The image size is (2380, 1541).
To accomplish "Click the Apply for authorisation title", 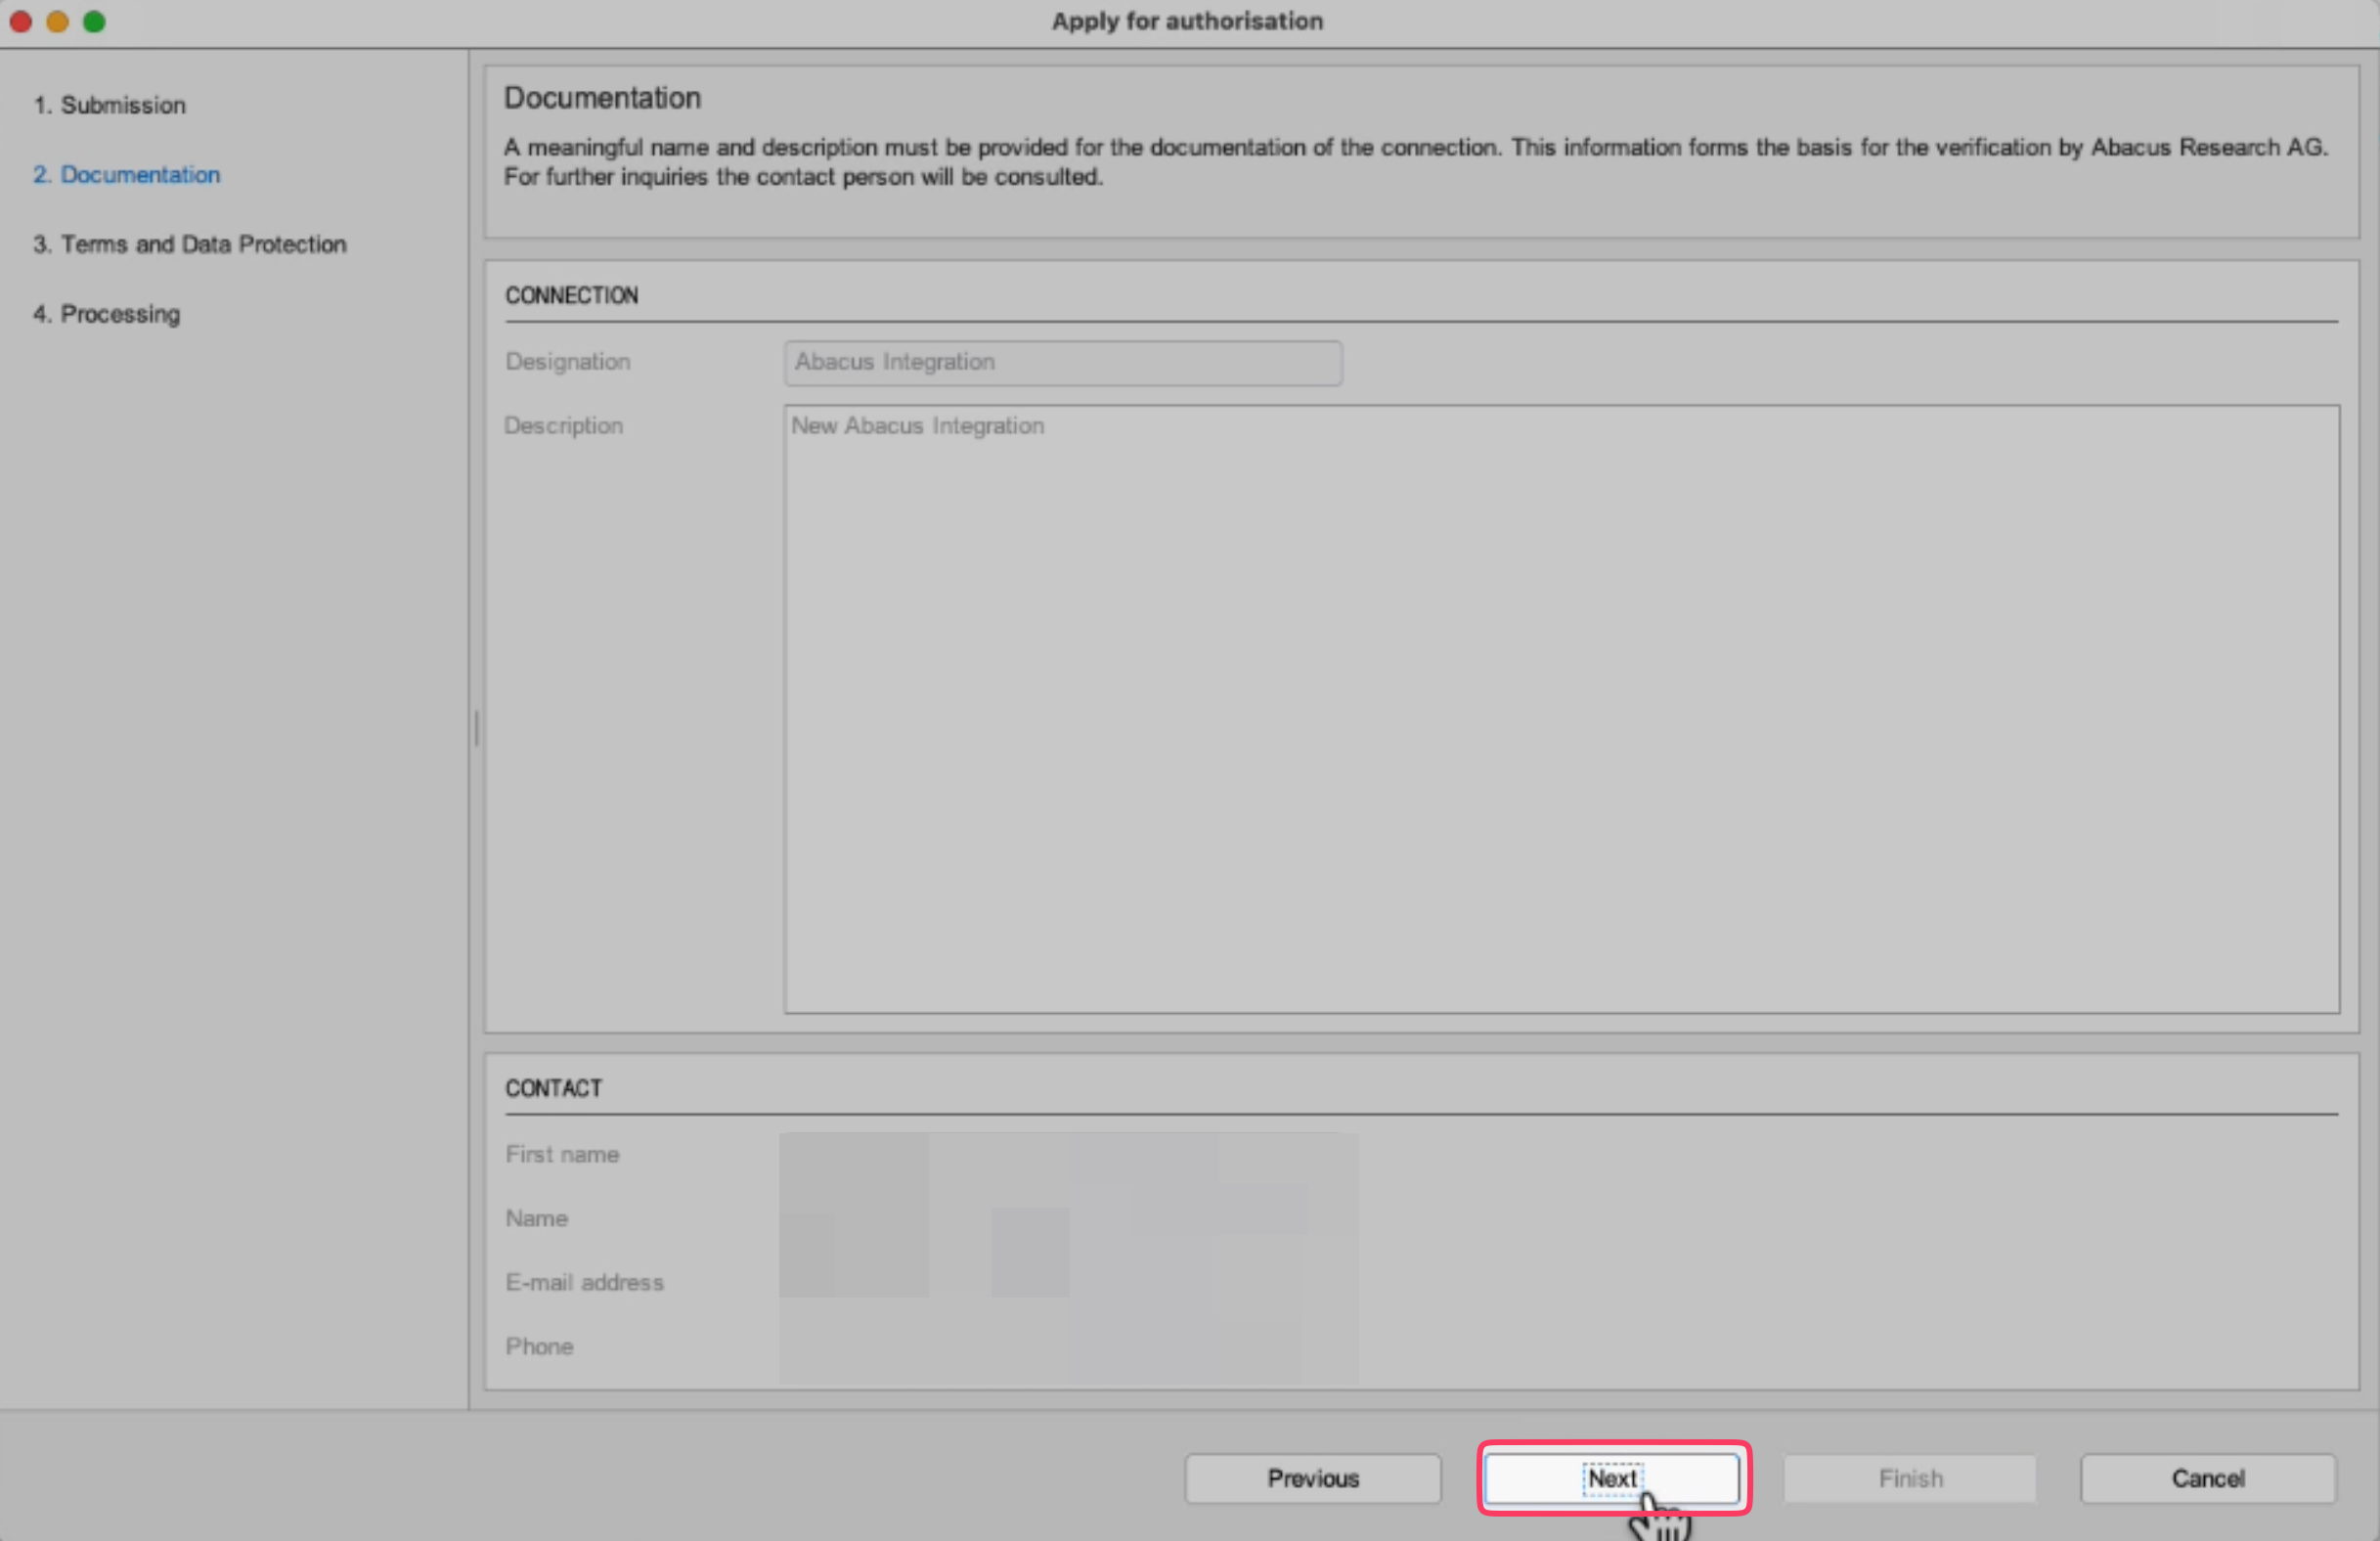I will [x=1187, y=21].
